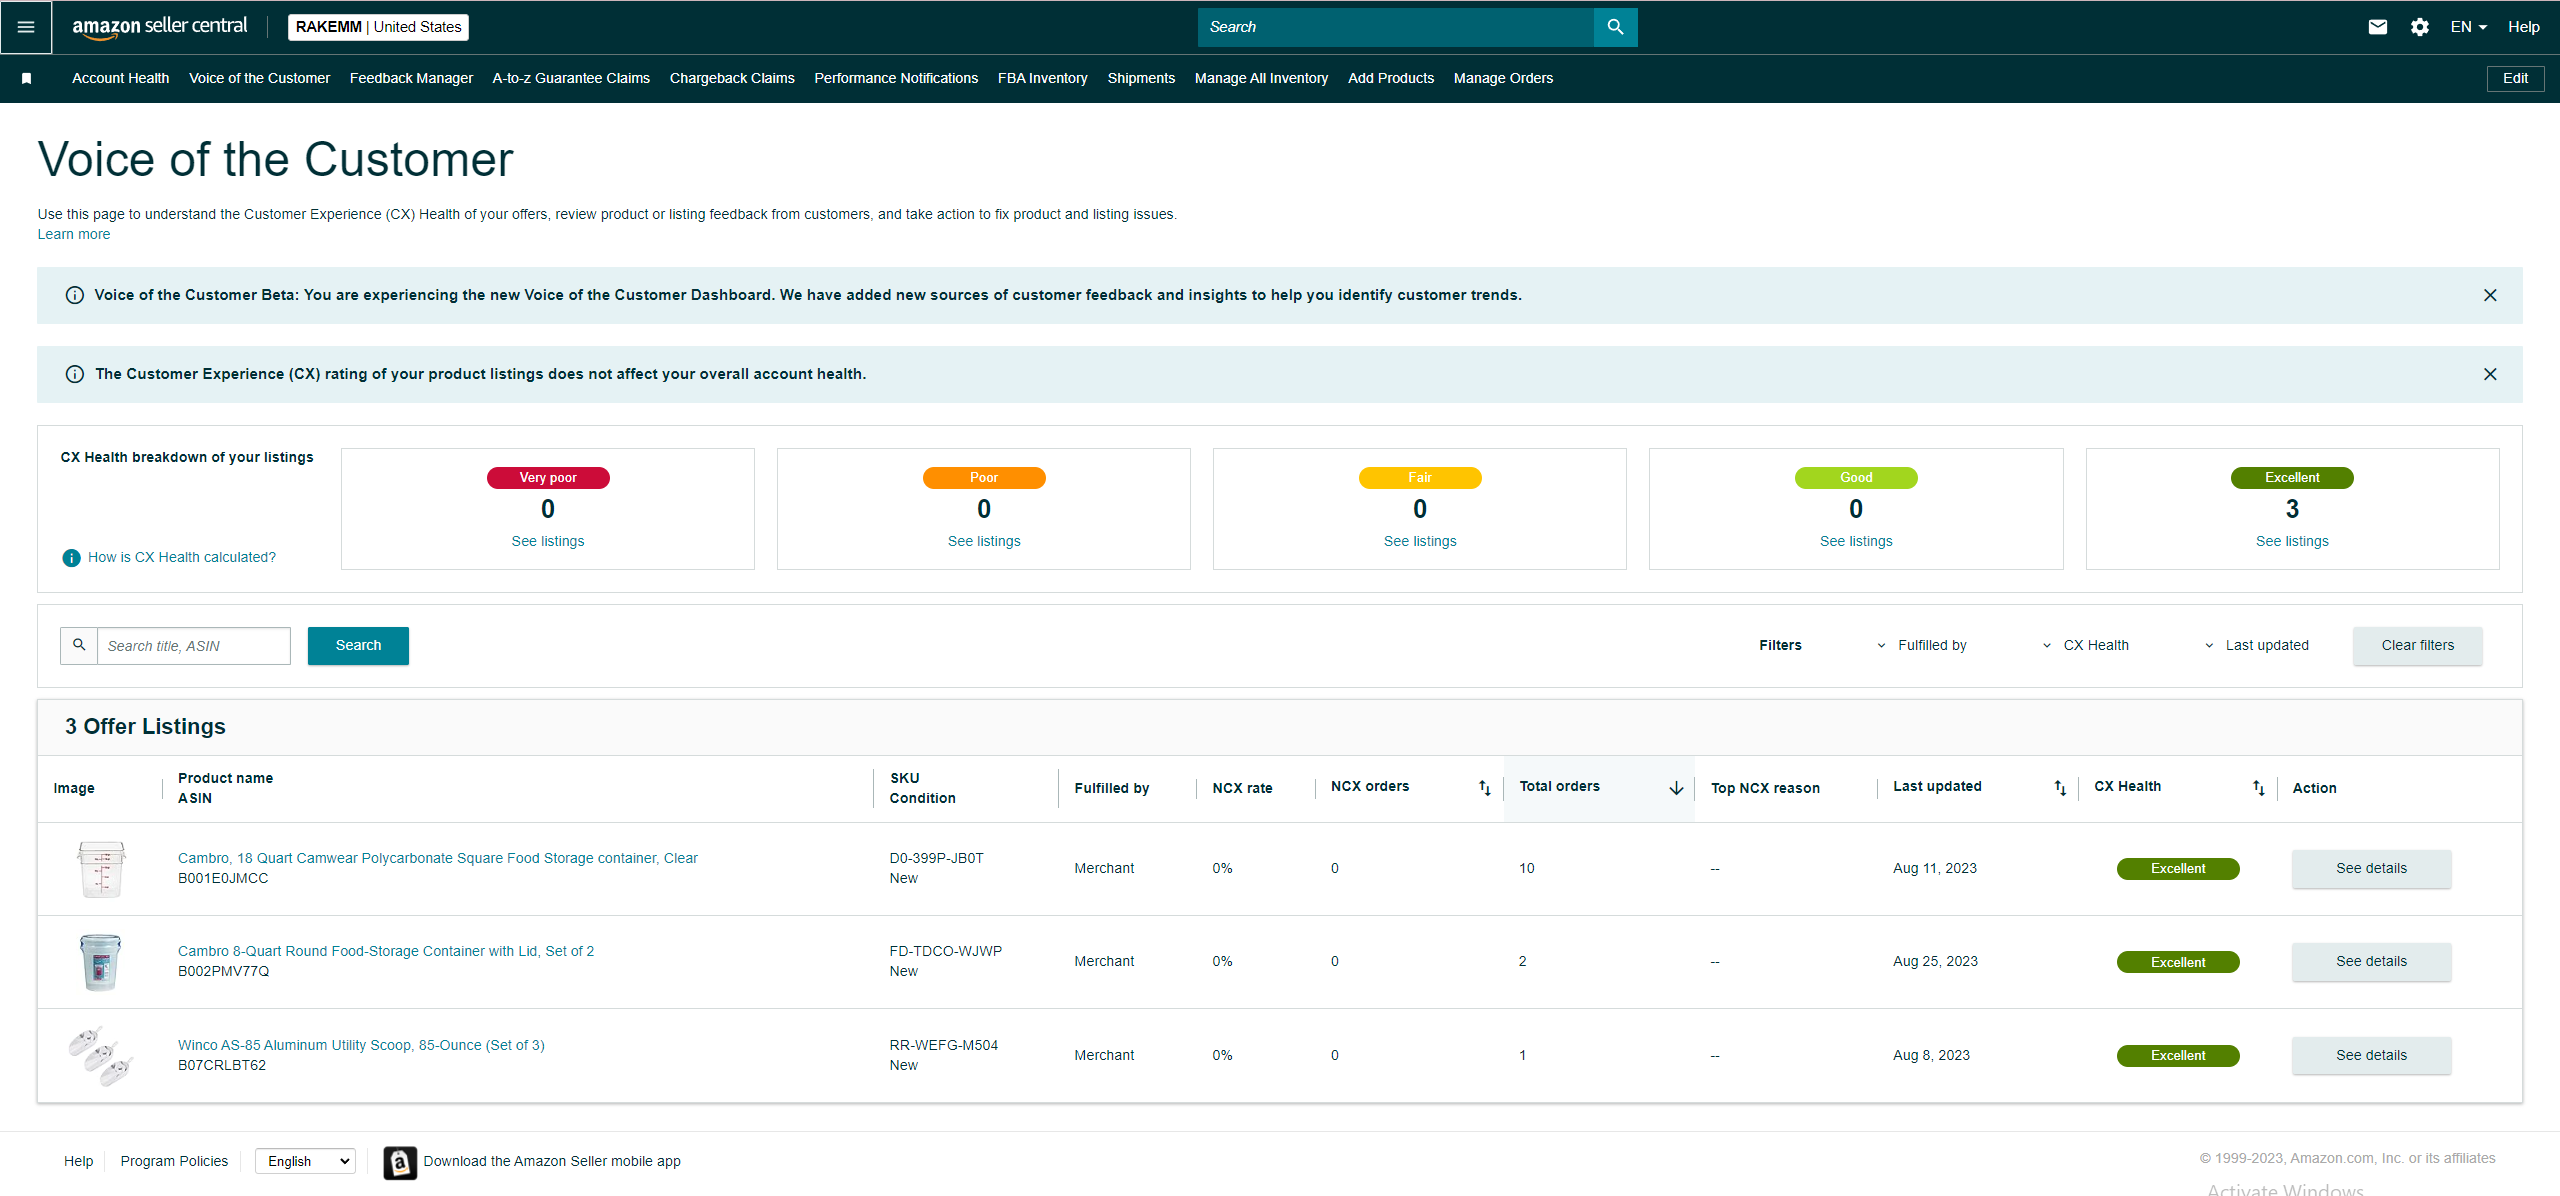The width and height of the screenshot is (2560, 1196).
Task: Expand the Last updated filter
Action: pyautogui.click(x=2257, y=646)
